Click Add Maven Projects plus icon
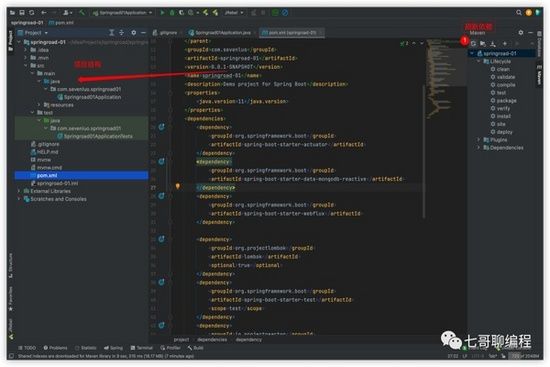This screenshot has width=550, height=367. [x=505, y=44]
